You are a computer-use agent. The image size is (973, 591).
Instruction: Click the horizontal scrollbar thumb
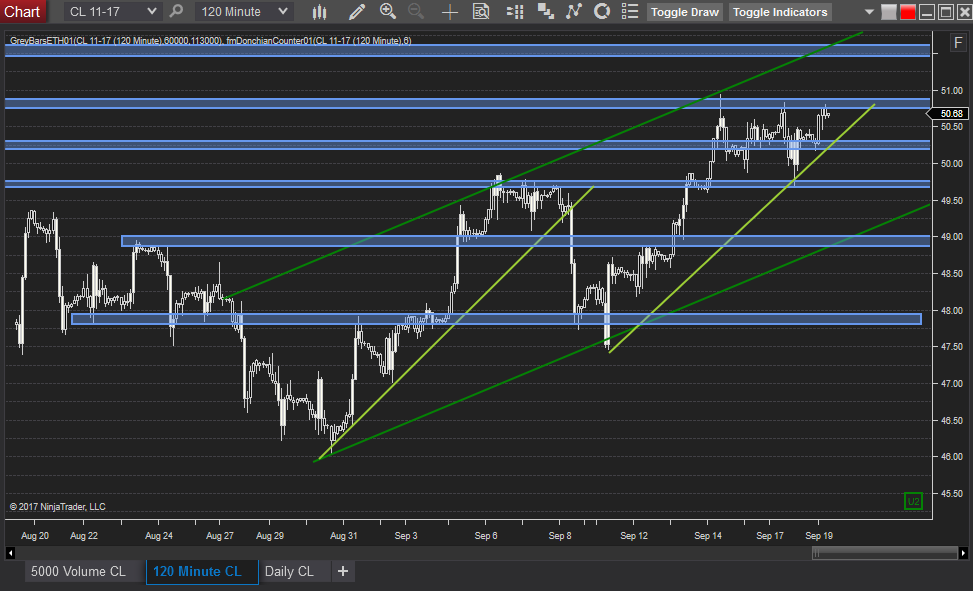pyautogui.click(x=885, y=553)
